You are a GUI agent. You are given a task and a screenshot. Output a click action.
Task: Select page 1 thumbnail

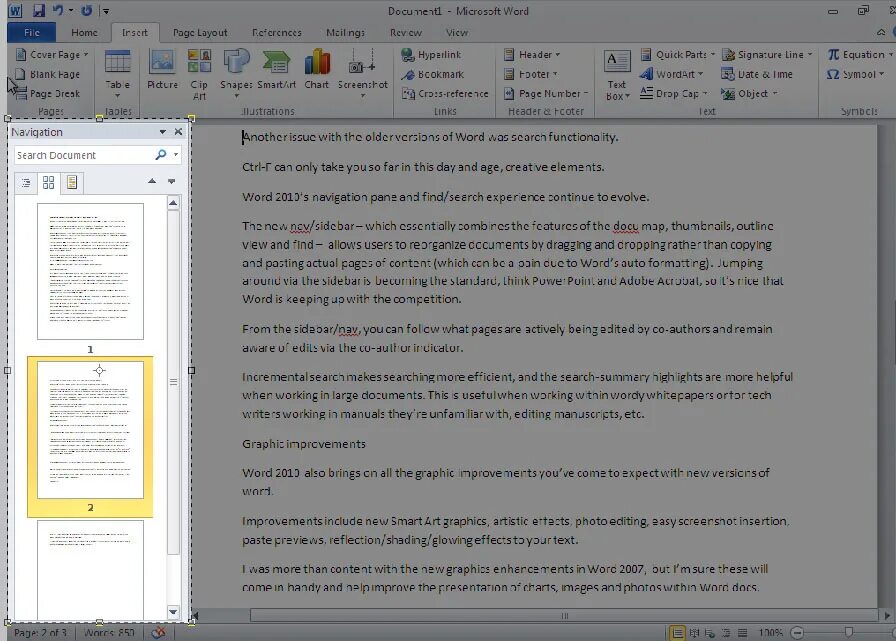tap(90, 271)
